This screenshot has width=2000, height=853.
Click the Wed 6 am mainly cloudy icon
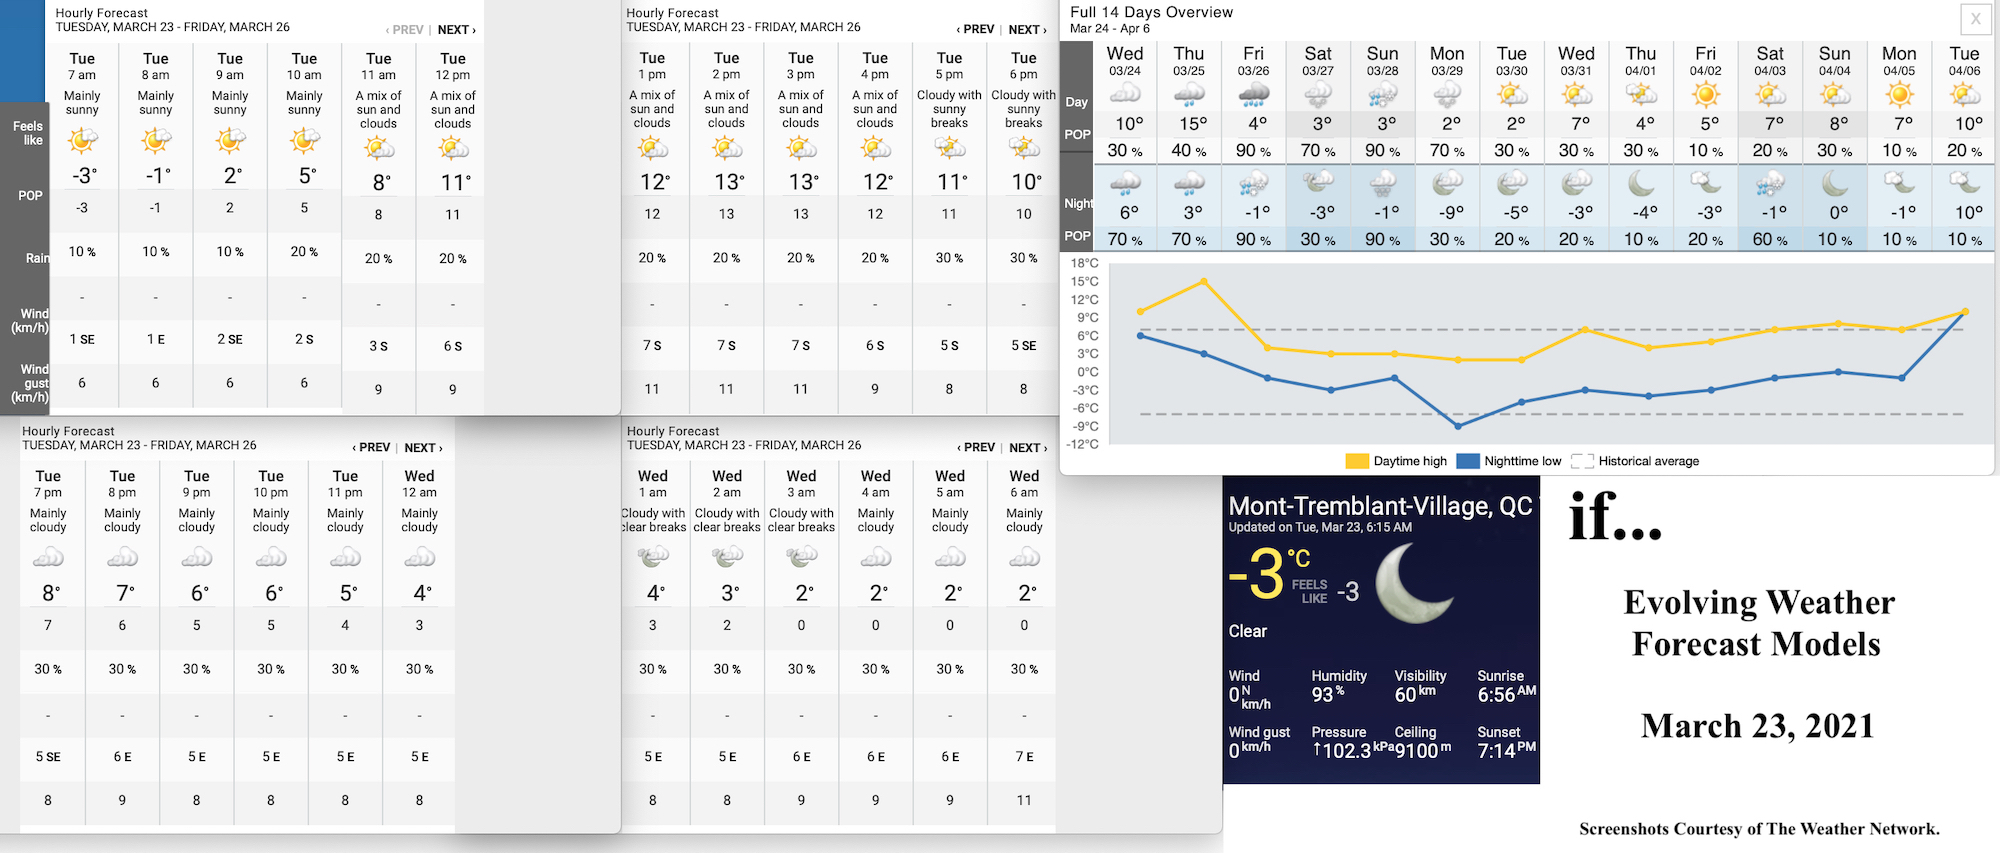pyautogui.click(x=1024, y=557)
